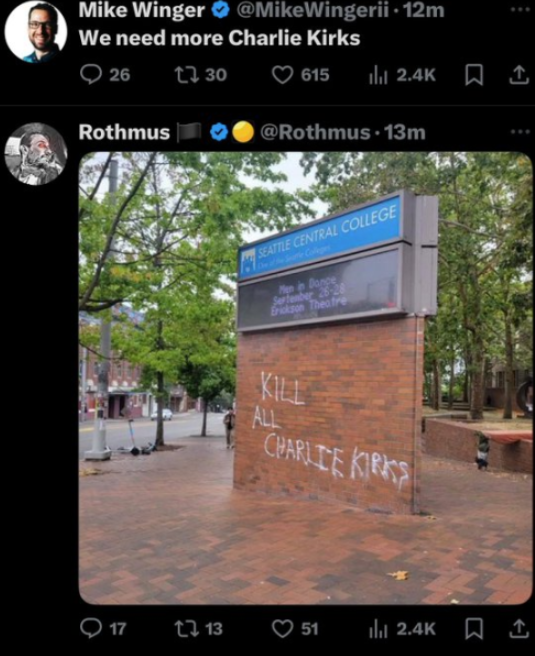This screenshot has height=656, width=535.
Task: Click the Mike Winger display name
Action: point(141,10)
